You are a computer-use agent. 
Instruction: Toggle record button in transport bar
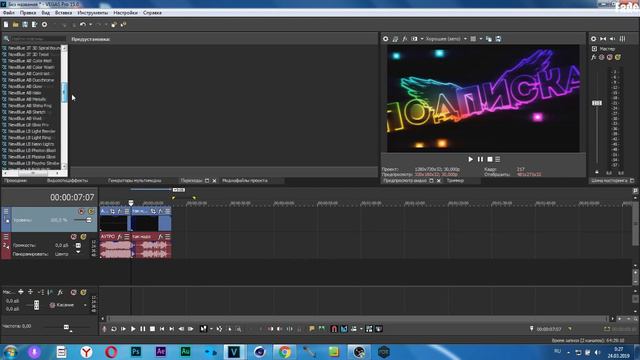[104, 329]
